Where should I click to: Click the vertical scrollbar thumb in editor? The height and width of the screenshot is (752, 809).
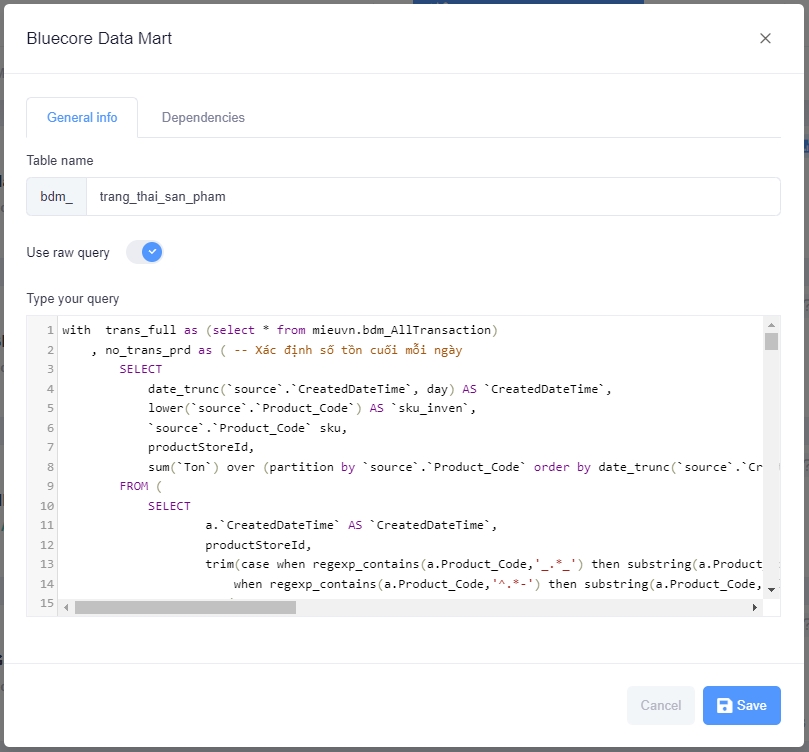pyautogui.click(x=771, y=342)
